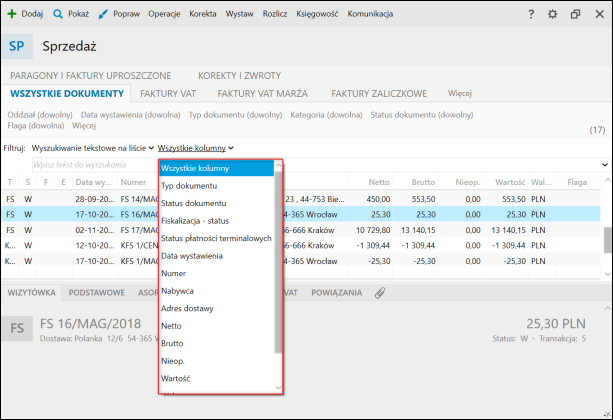Expand the search field dropdown arrow
The image size is (613, 420).
[604, 164]
